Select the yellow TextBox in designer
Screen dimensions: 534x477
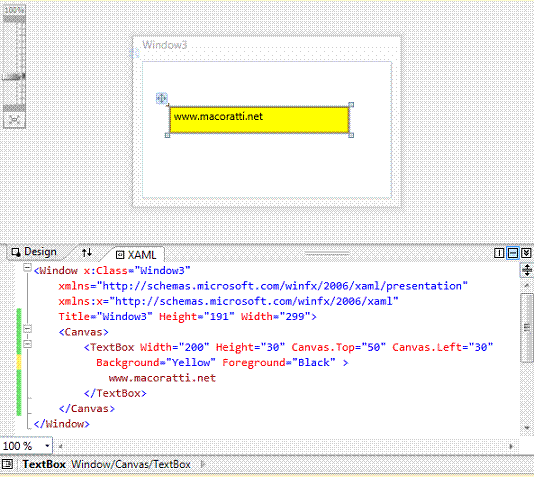[x=259, y=120]
